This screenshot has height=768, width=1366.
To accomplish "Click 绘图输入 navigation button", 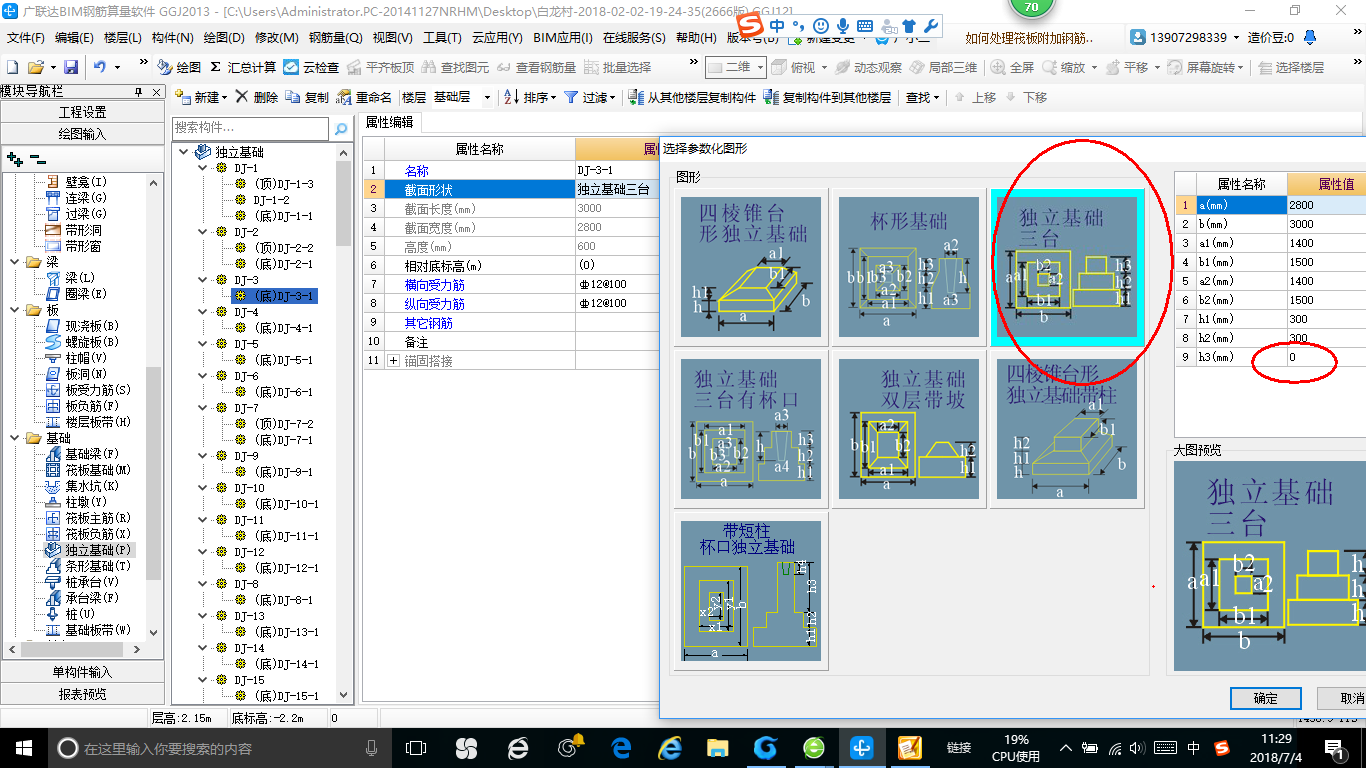I will (x=83, y=134).
